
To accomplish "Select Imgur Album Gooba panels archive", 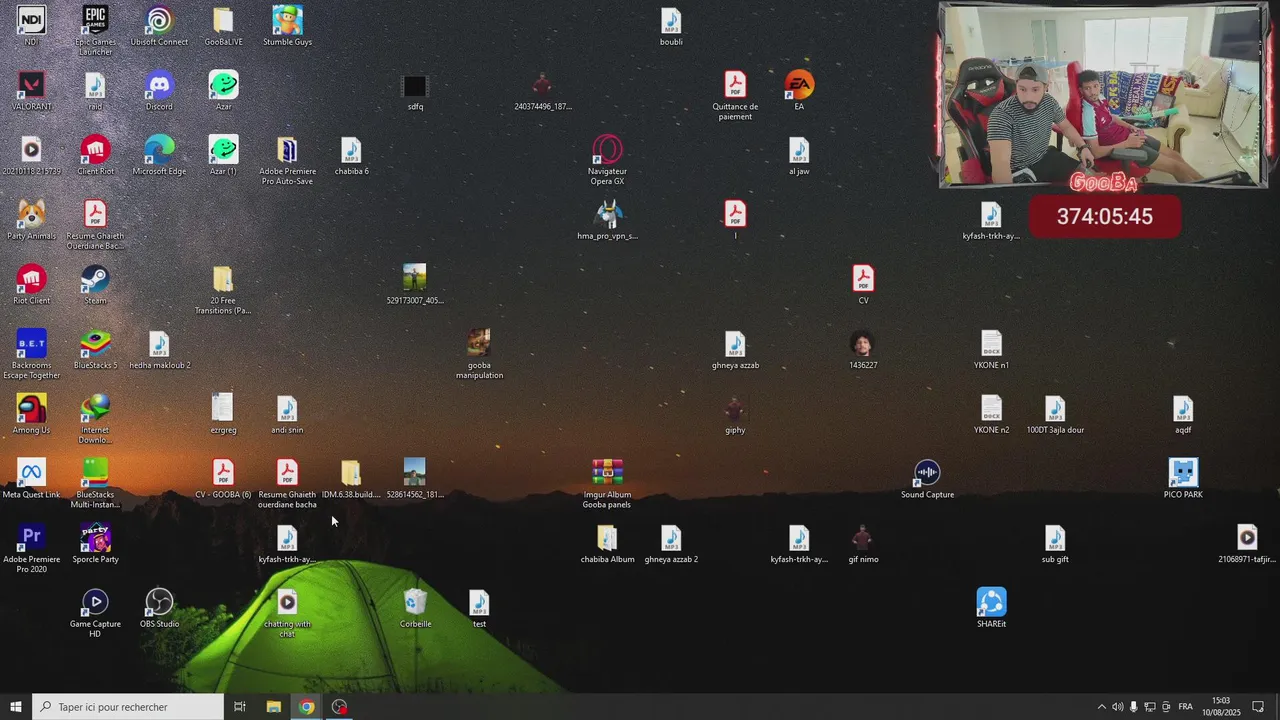I will [607, 474].
